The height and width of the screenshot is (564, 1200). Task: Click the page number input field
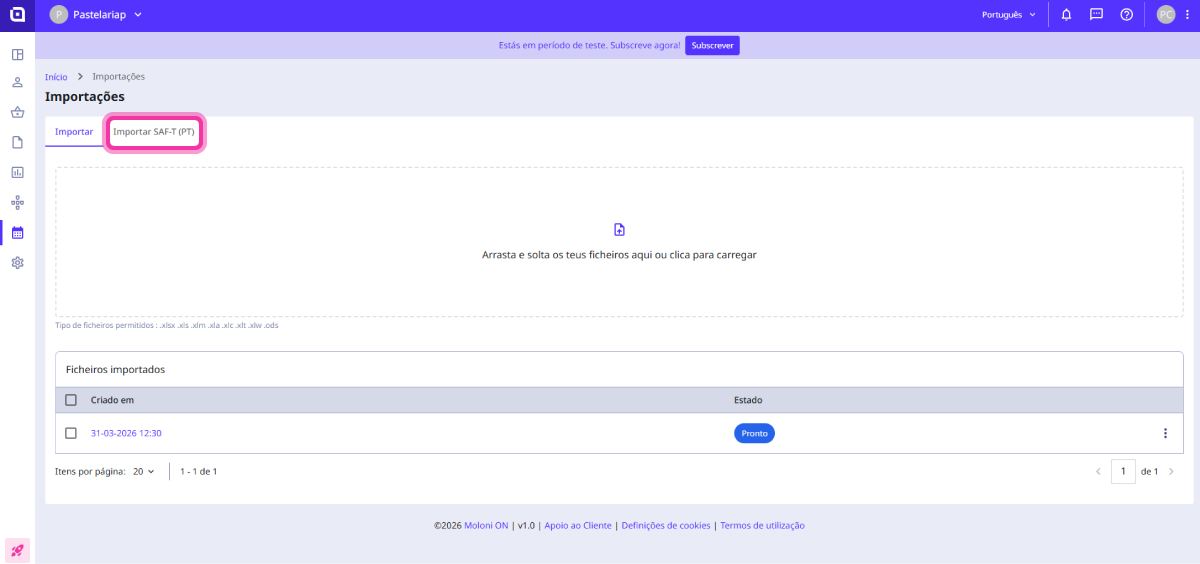[x=1123, y=471]
